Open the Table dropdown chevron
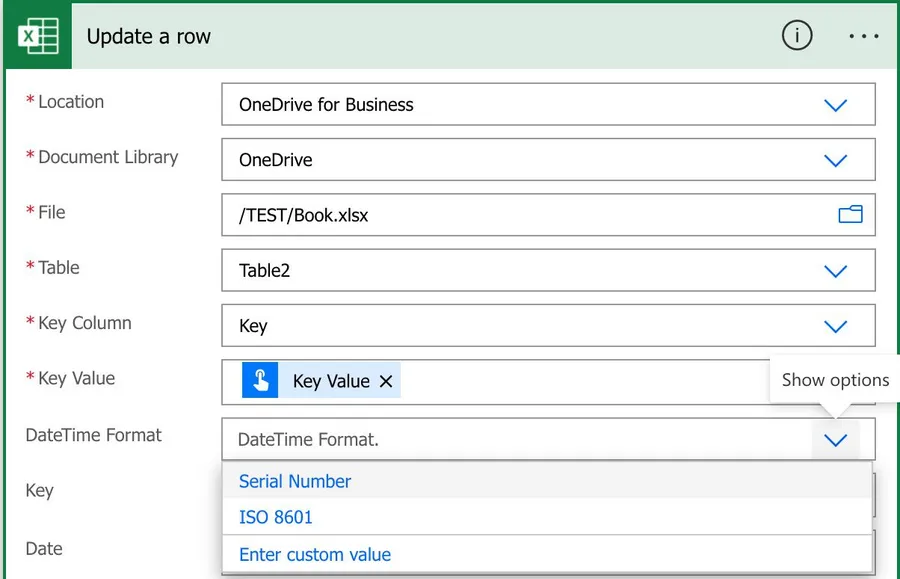The image size is (900, 579). 835,271
